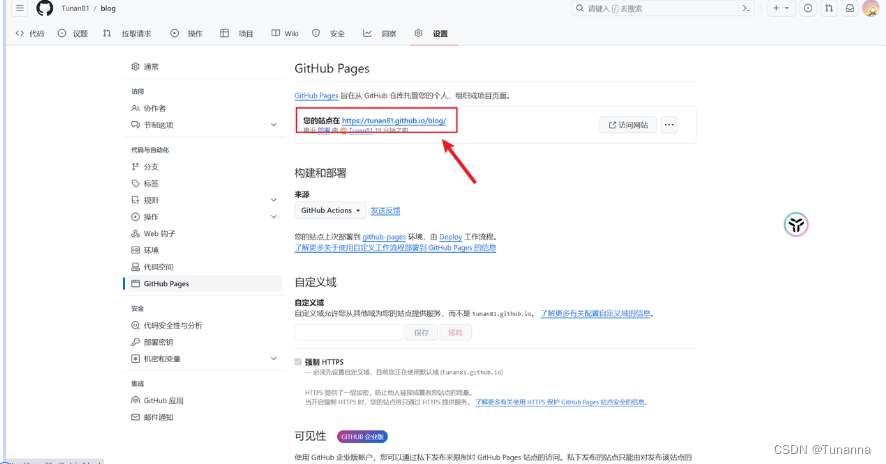
Task: Open the hamburger navigation menu
Action: [20, 8]
